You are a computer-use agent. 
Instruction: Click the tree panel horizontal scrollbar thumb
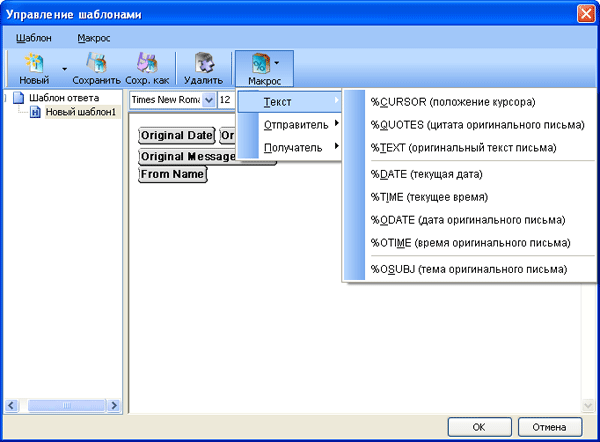click(x=66, y=405)
